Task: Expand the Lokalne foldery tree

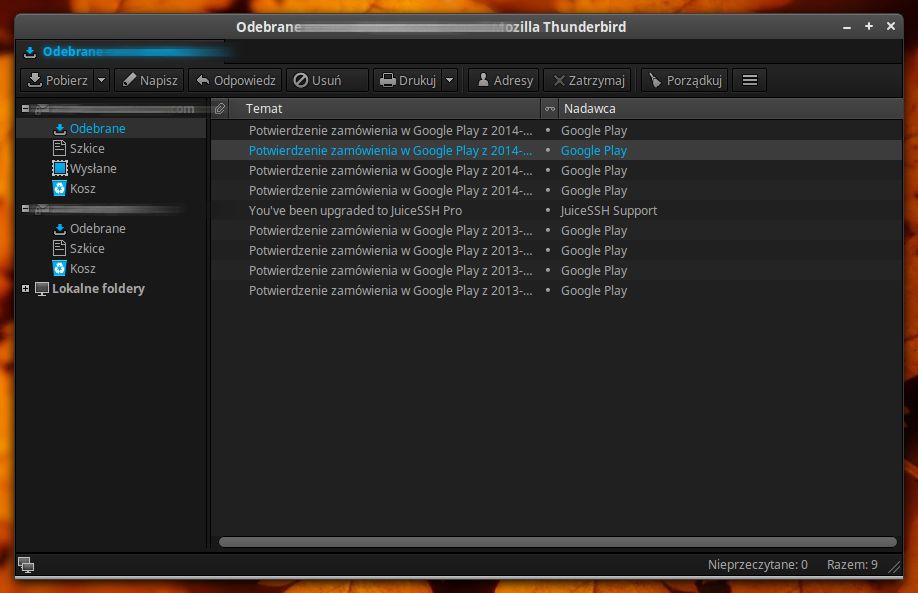Action: [25, 289]
